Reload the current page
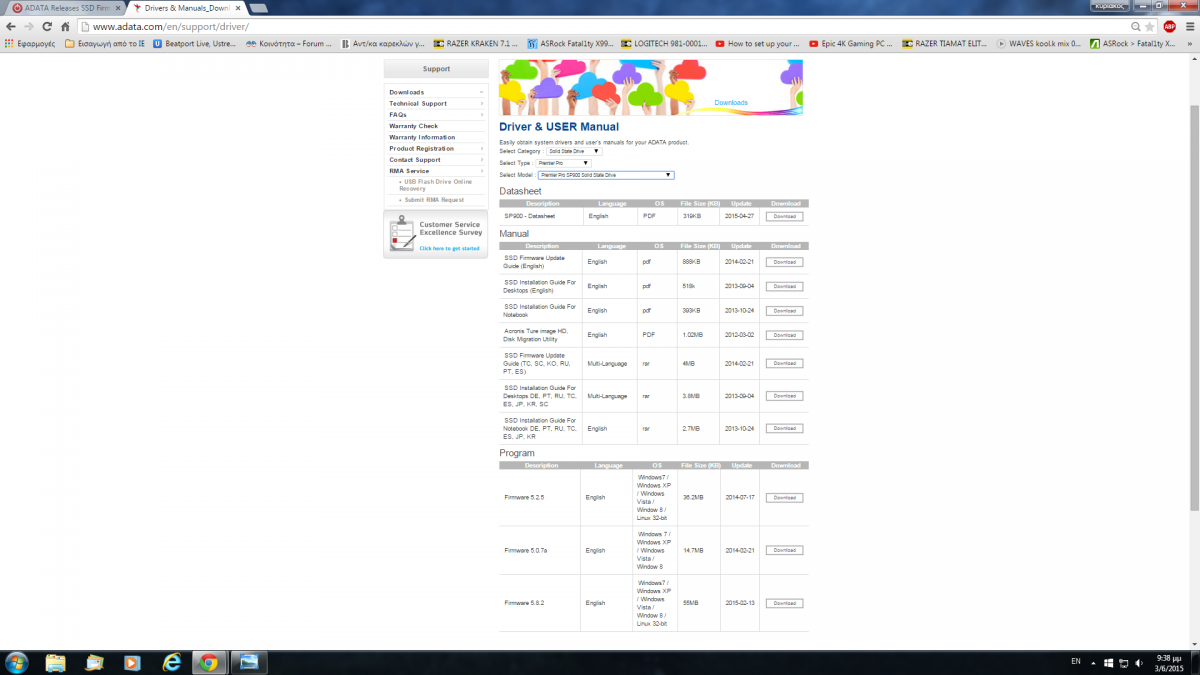 pos(47,26)
